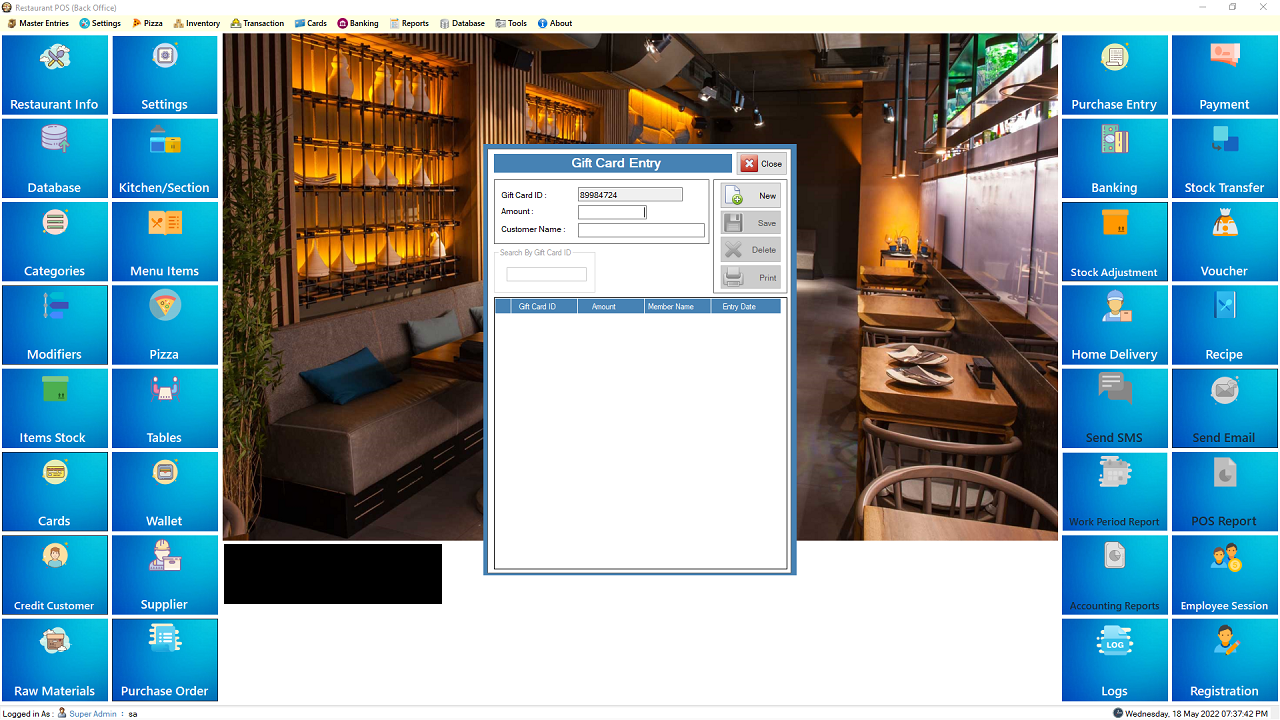Close the Gift Card Entry dialog
Viewport: 1280px width, 720px height.
coord(762,164)
